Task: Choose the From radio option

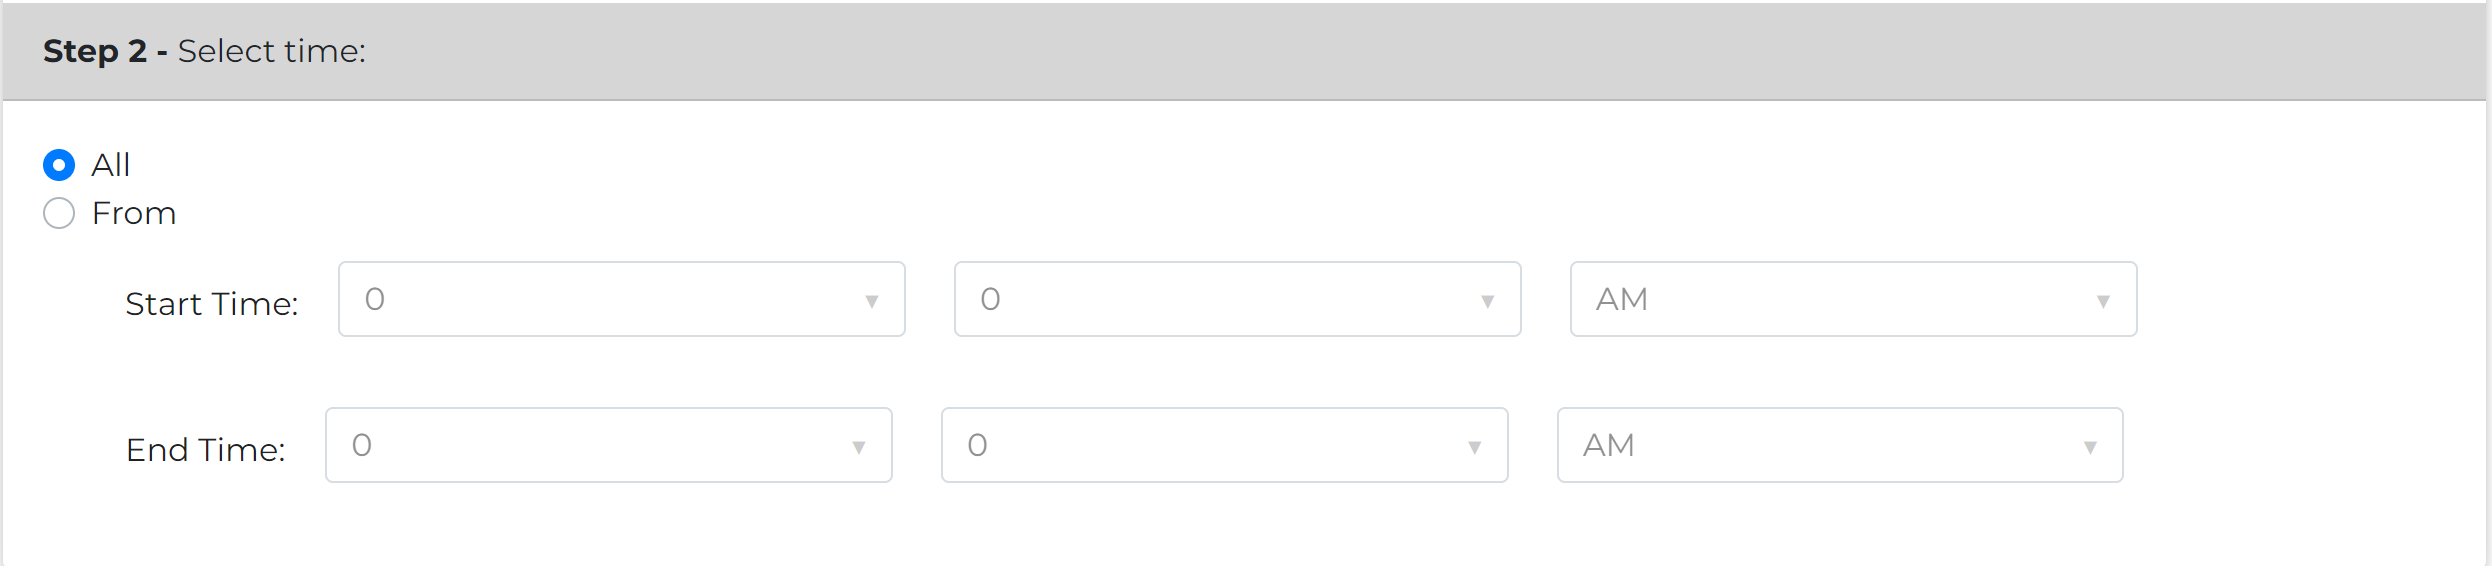Action: coord(59,213)
